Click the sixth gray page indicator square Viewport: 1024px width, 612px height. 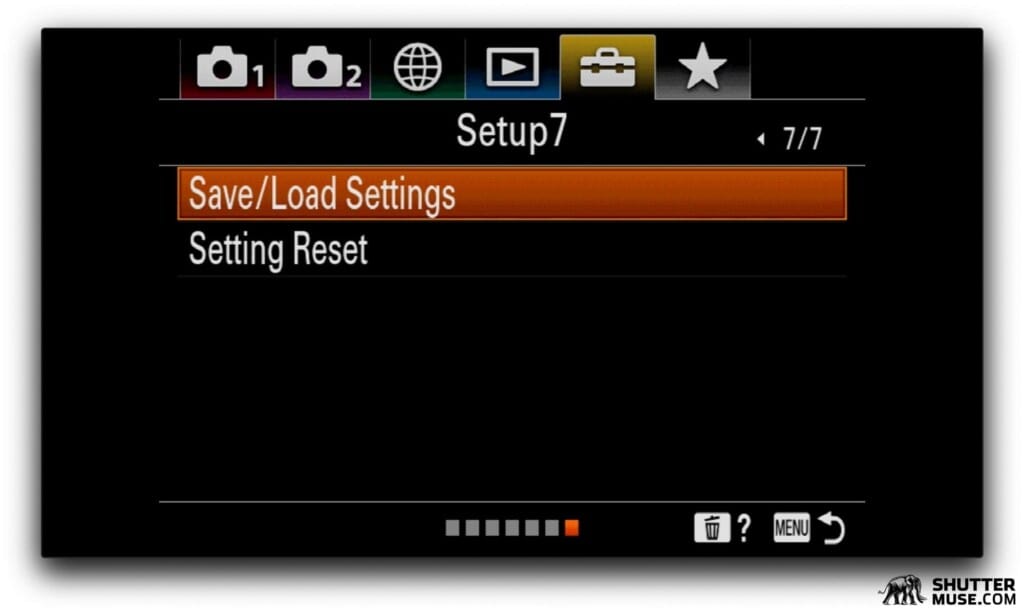coord(552,528)
